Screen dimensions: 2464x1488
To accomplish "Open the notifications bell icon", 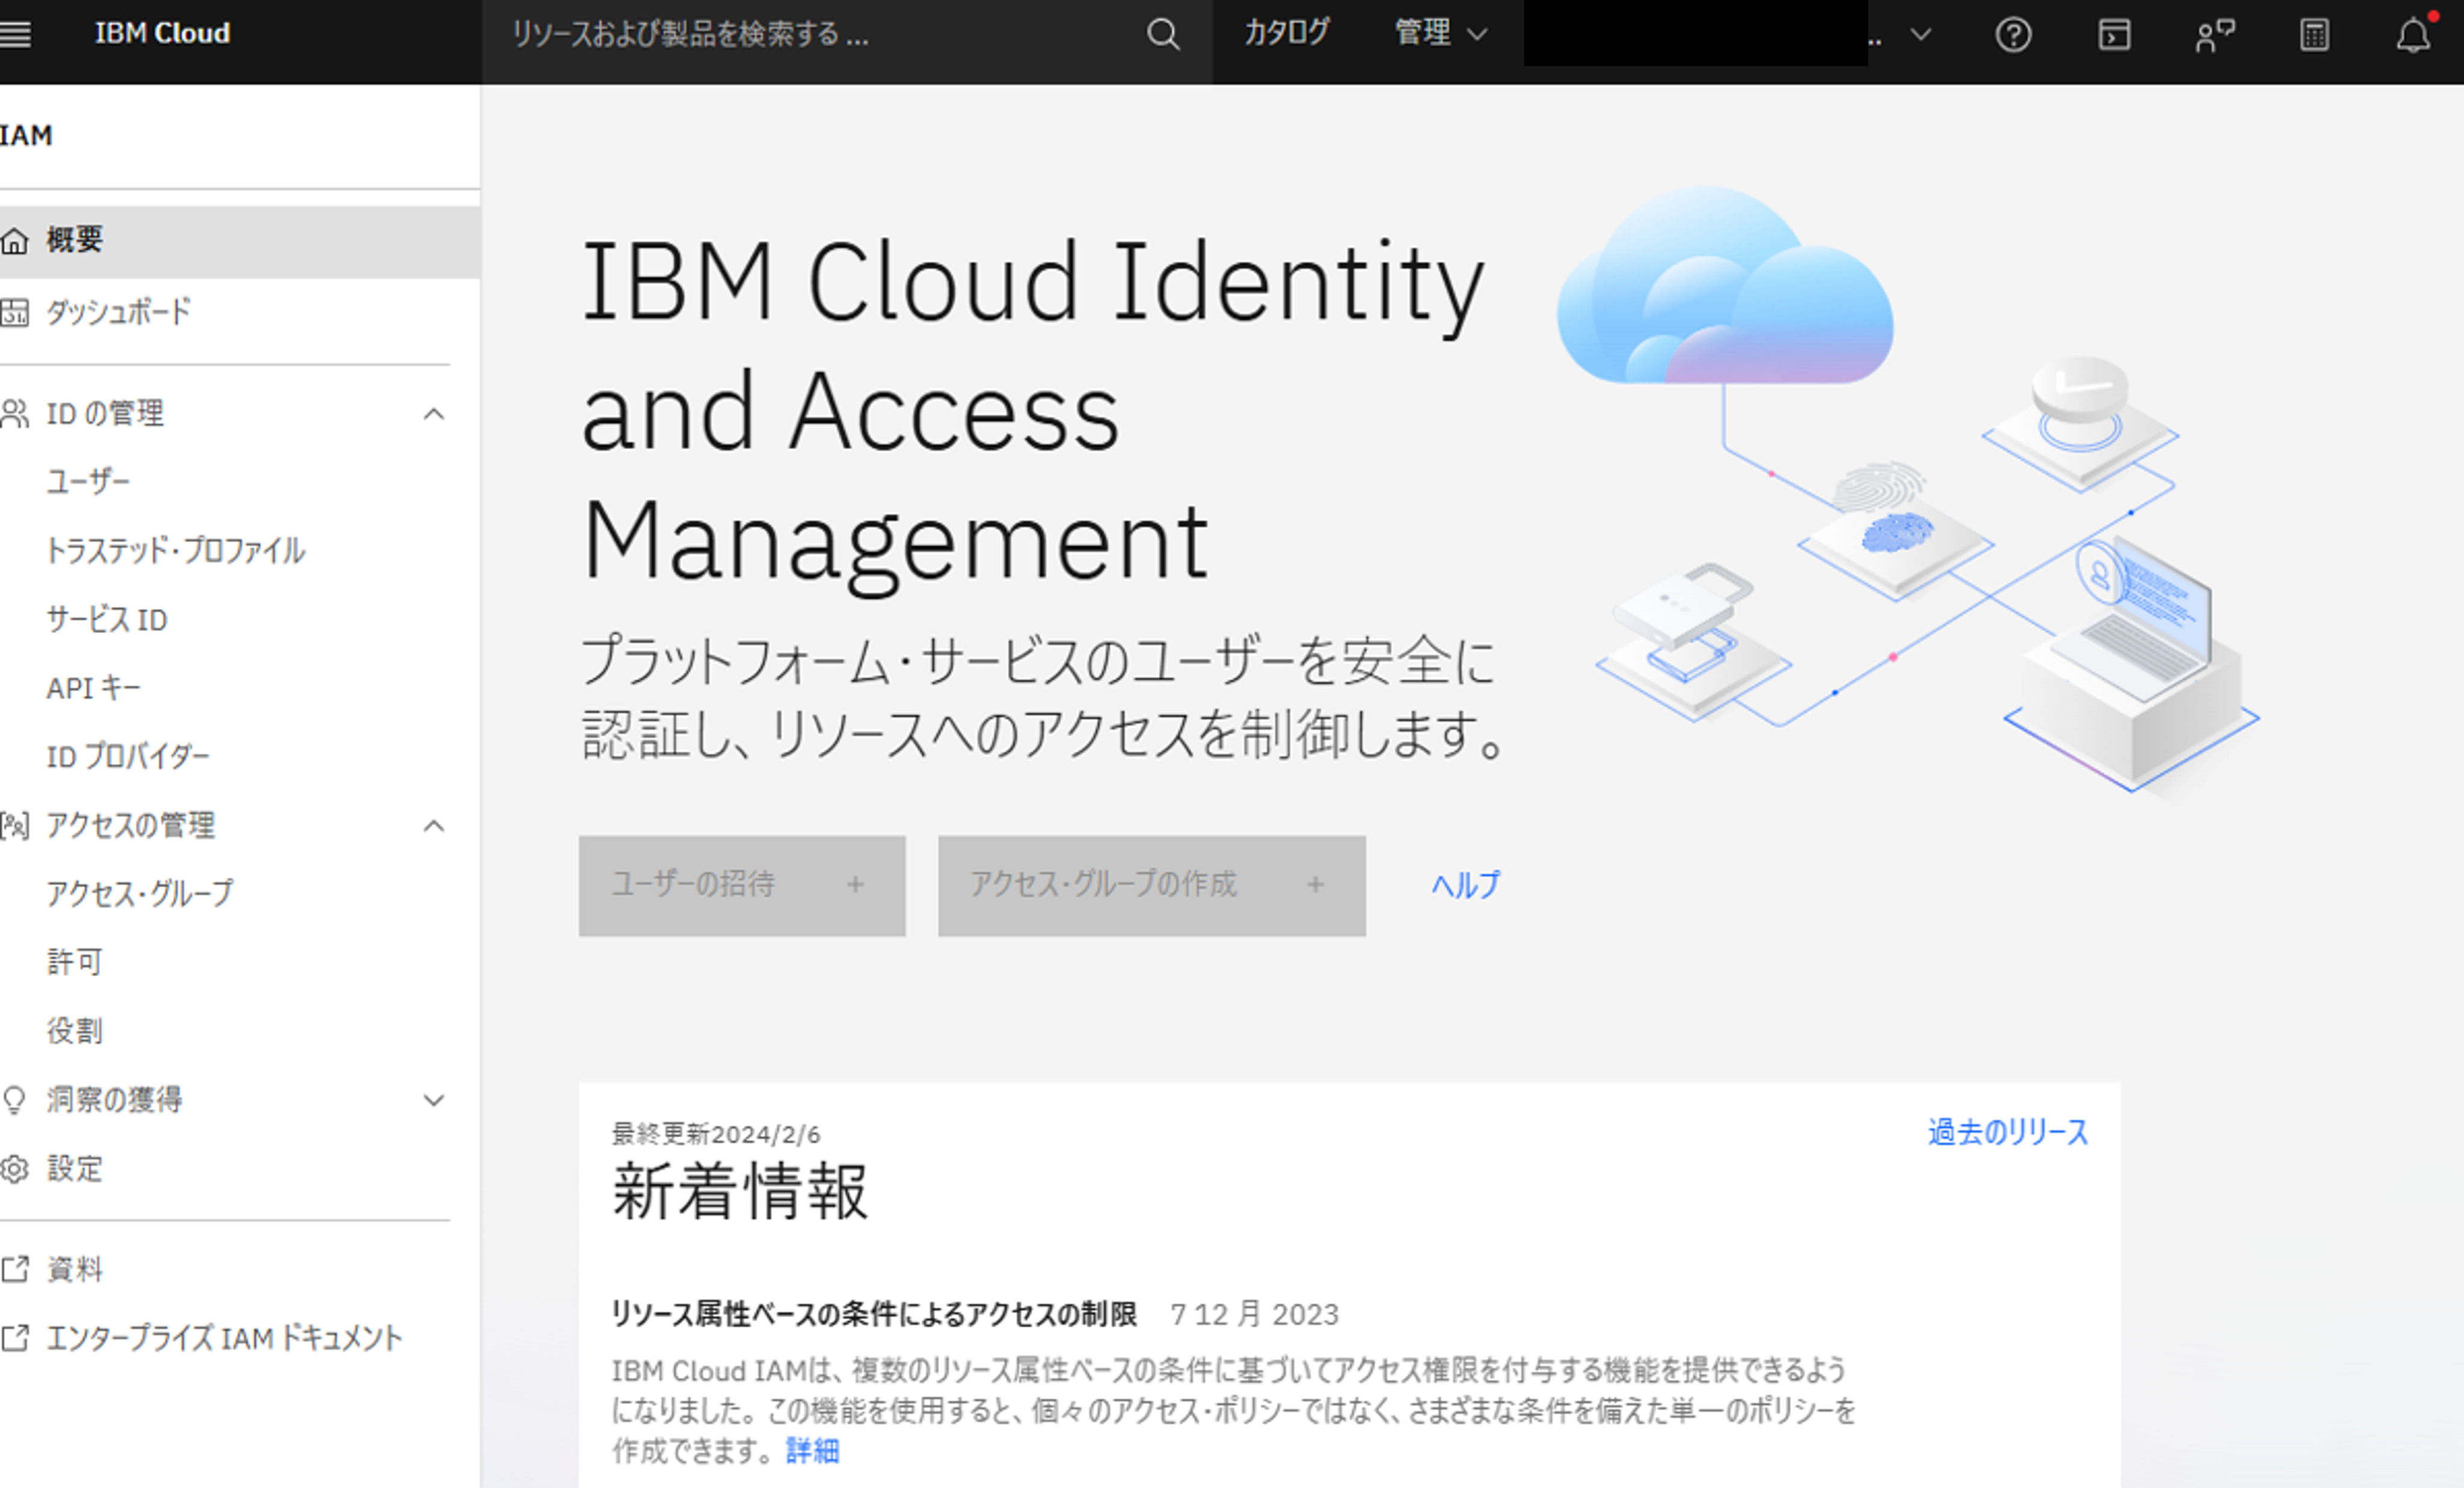I will coord(2413,35).
